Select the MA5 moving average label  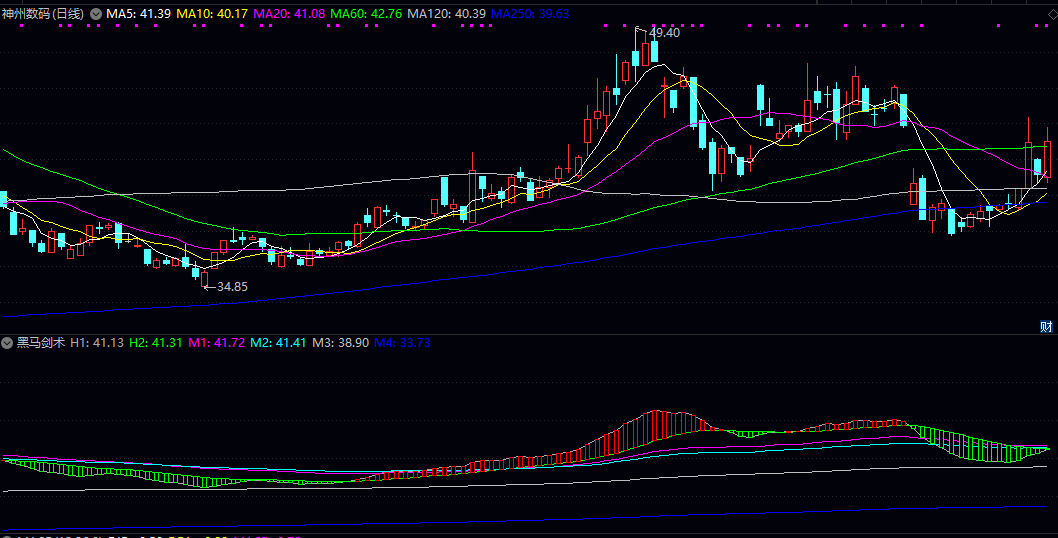[139, 14]
